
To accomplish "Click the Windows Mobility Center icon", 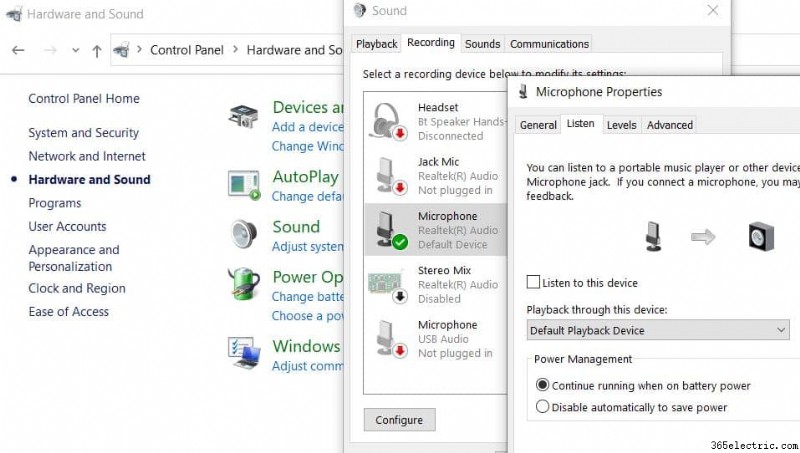I will click(244, 353).
